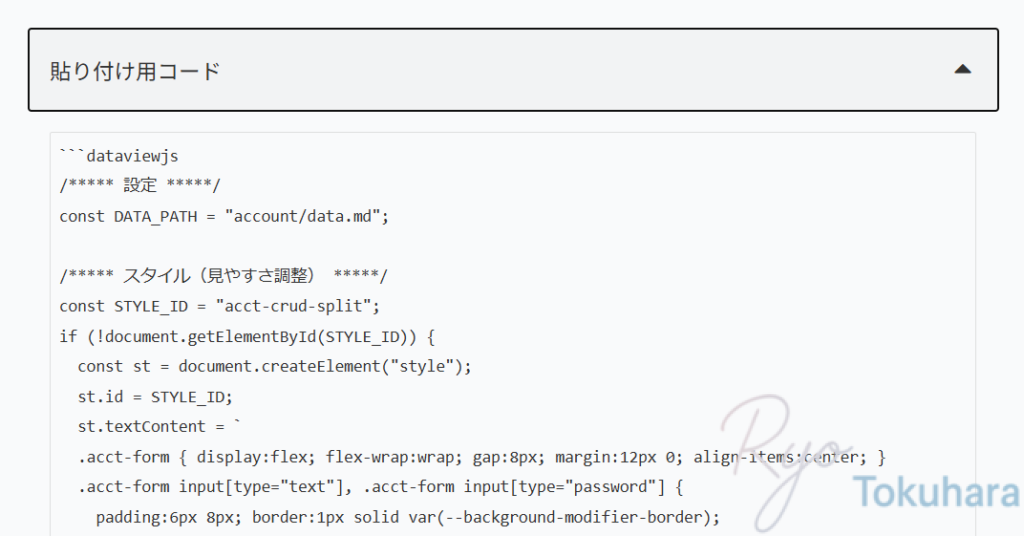The height and width of the screenshot is (536, 1024).
Task: Click the /***** 設定 *****/ comment line
Action: click(x=140, y=185)
